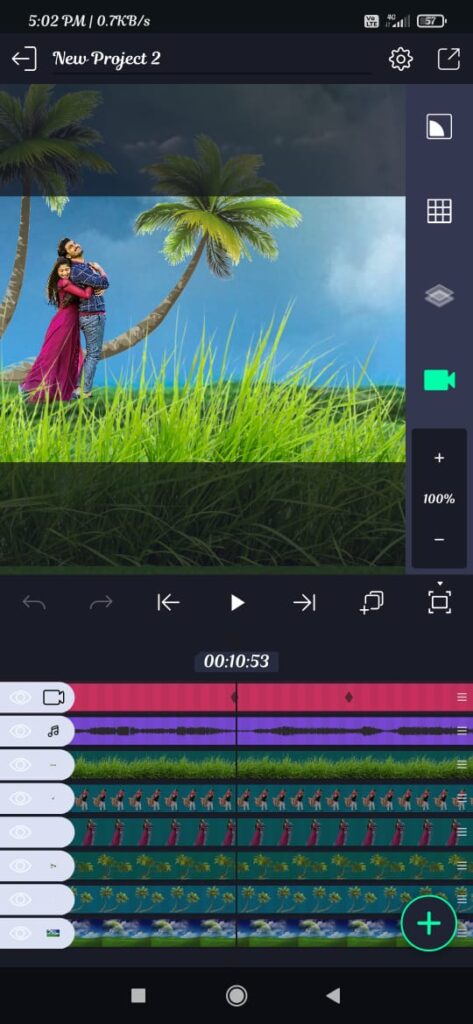Viewport: 473px width, 1024px height.
Task: Tap the duplicate layer icon
Action: 372,603
